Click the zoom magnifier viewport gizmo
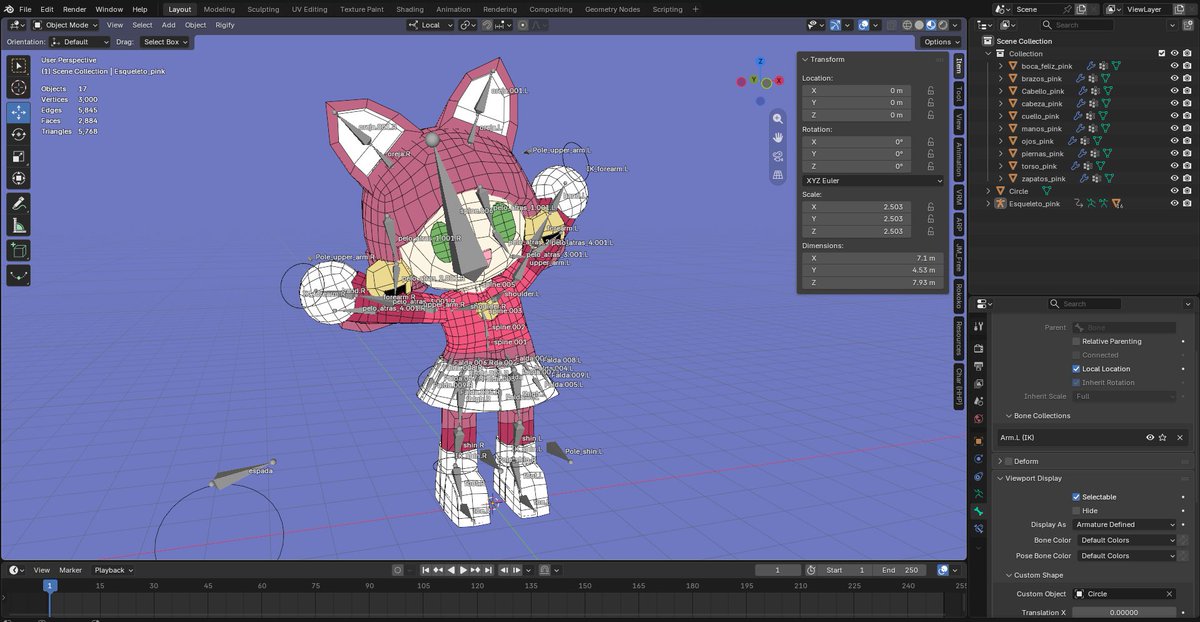The height and width of the screenshot is (622, 1200). click(778, 118)
